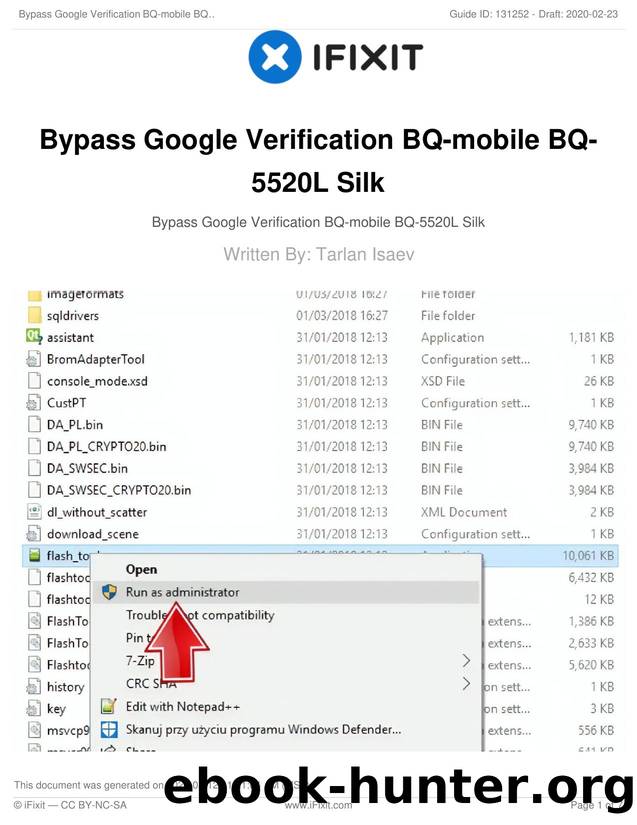Click the BromAdapterTool settings file icon

click(x=34, y=359)
